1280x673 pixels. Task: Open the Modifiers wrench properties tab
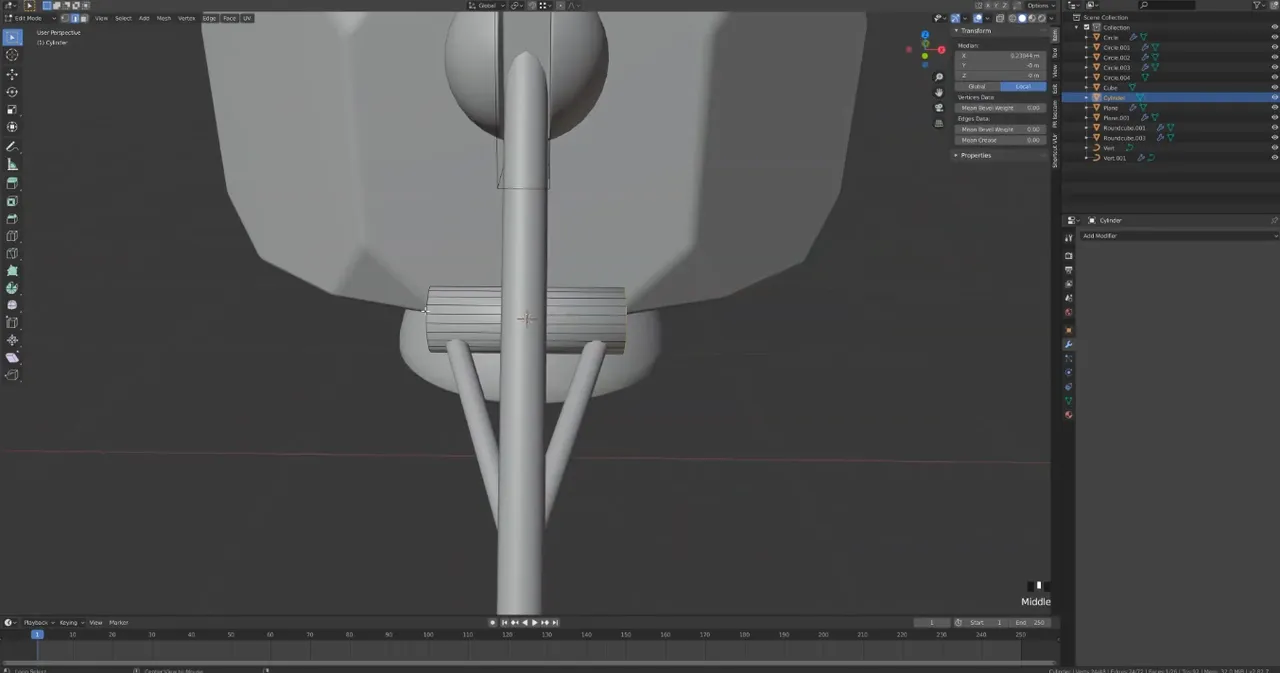coord(1069,344)
